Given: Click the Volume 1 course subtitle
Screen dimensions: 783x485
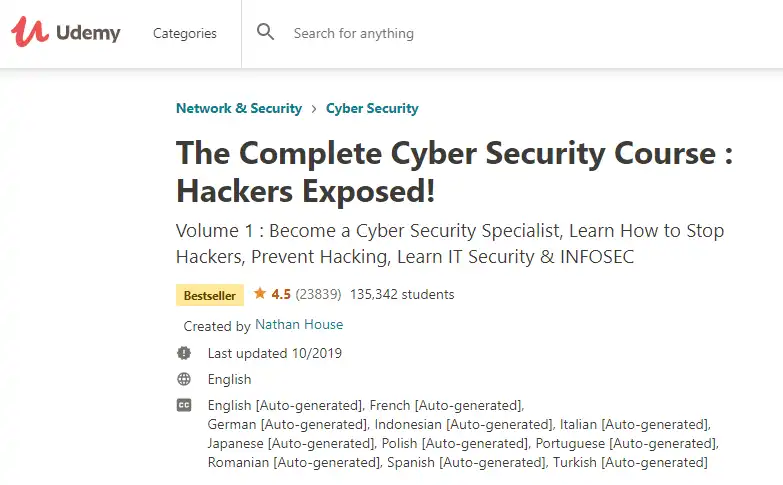Looking at the screenshot, I should coord(449,243).
